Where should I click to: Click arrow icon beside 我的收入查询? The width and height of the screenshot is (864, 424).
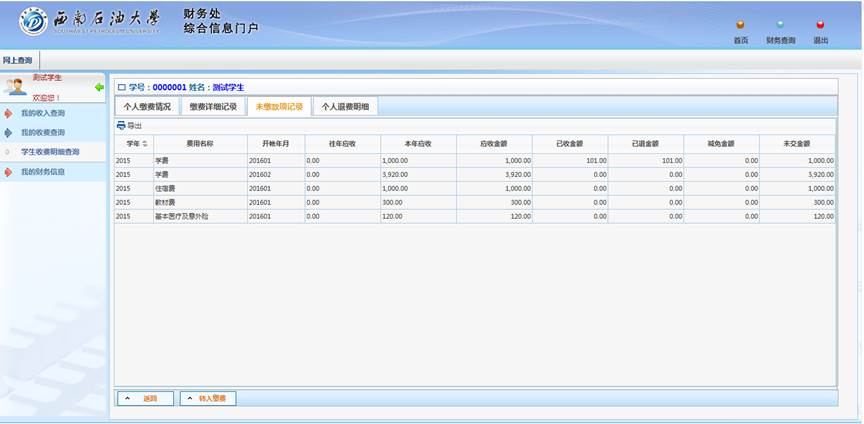pos(8,114)
